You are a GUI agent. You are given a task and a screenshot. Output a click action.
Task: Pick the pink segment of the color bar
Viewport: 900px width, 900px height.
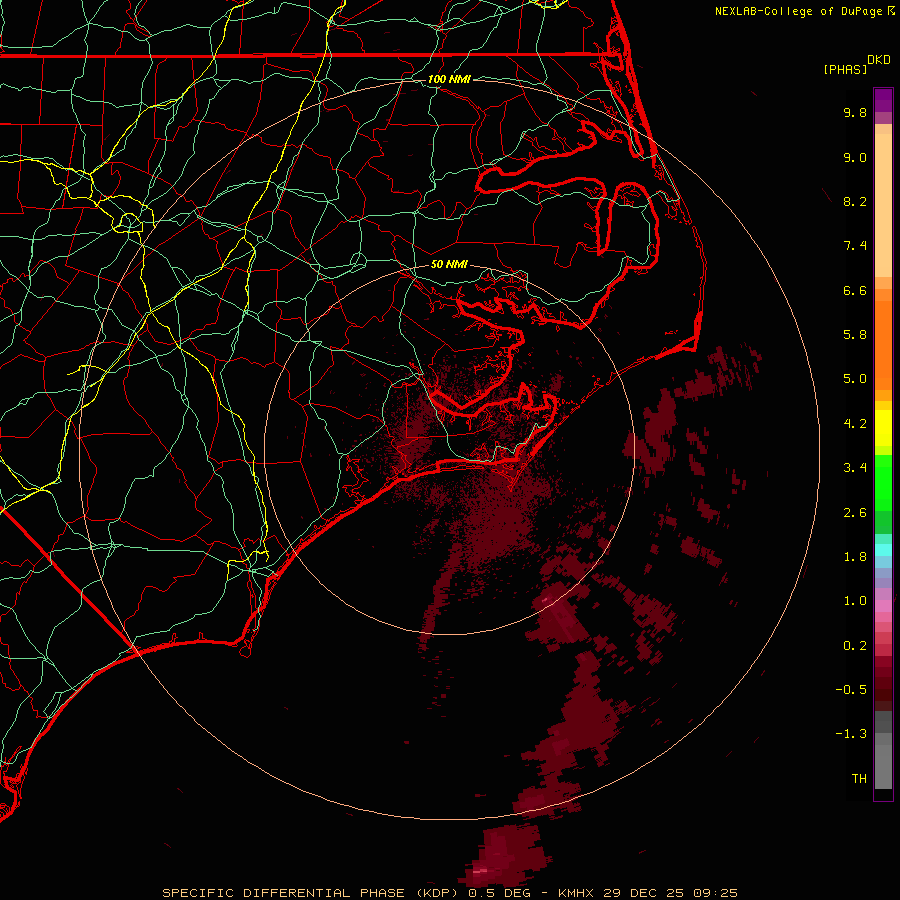883,606
